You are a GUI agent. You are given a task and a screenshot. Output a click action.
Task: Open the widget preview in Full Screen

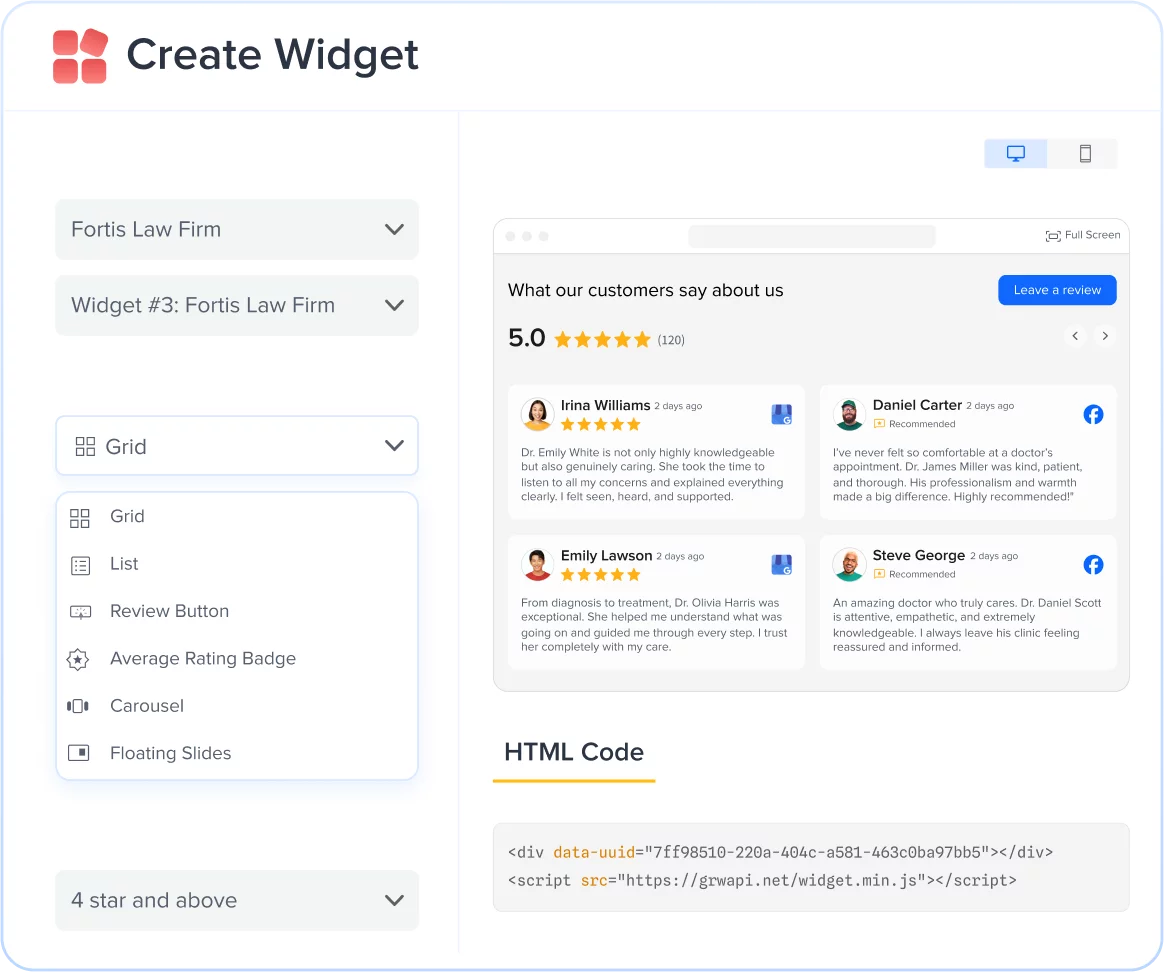(x=1083, y=235)
